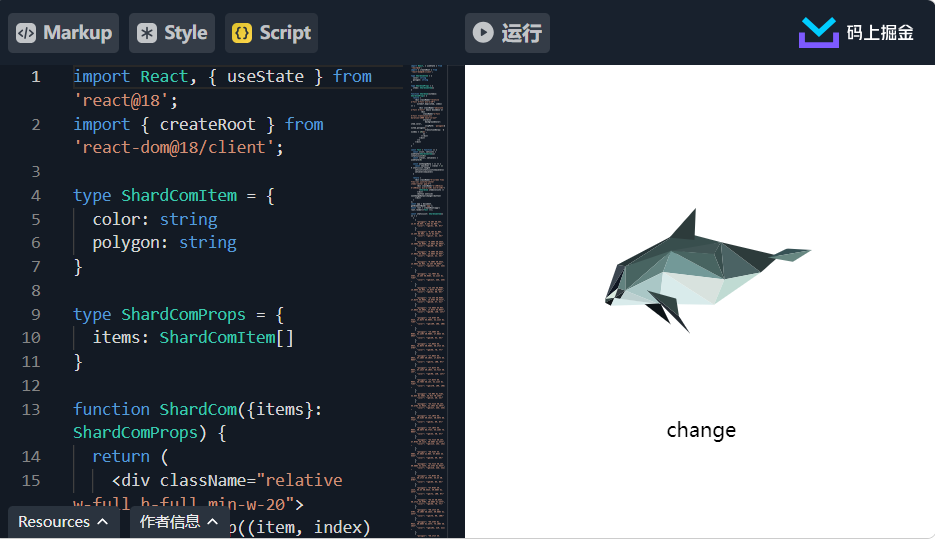Click 'react-dom@18/client' string in code
This screenshot has width=935, height=540.
click(174, 147)
